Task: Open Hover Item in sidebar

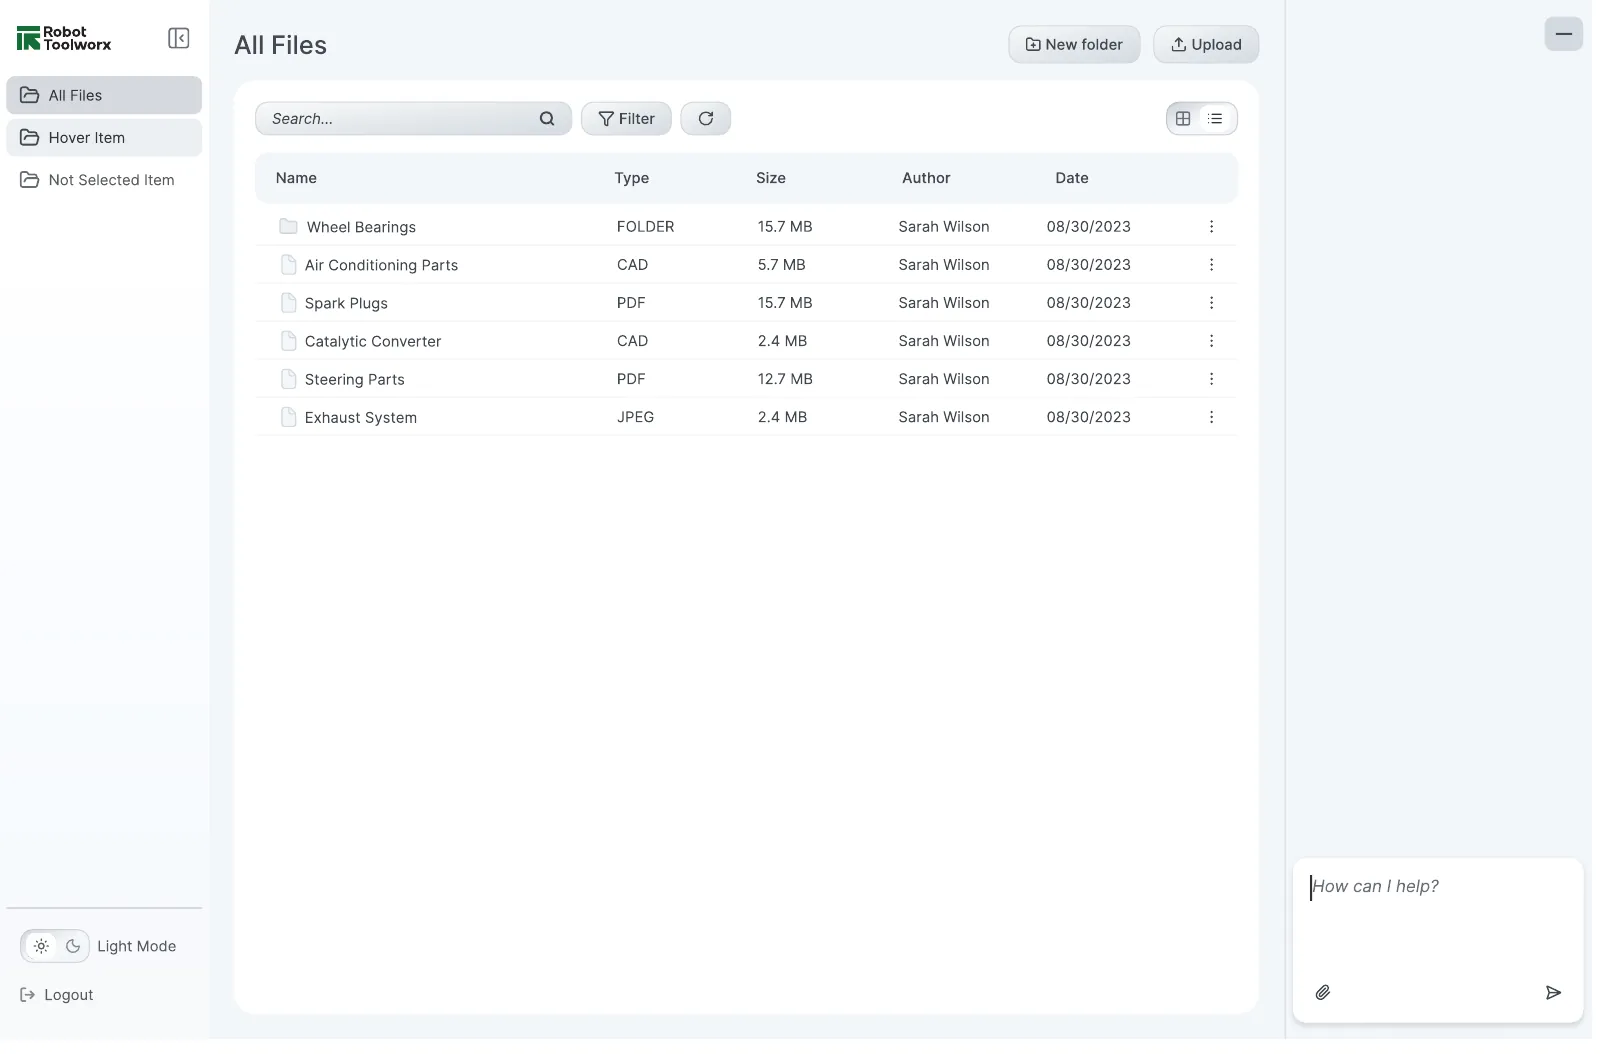Action: tap(104, 137)
